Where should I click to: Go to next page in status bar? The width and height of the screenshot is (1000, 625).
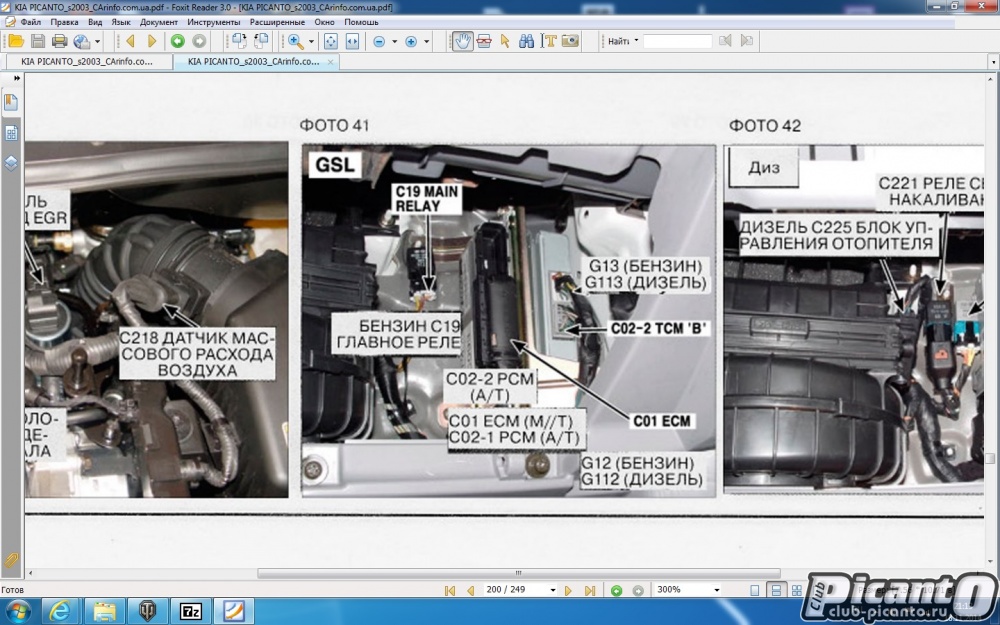coord(568,591)
